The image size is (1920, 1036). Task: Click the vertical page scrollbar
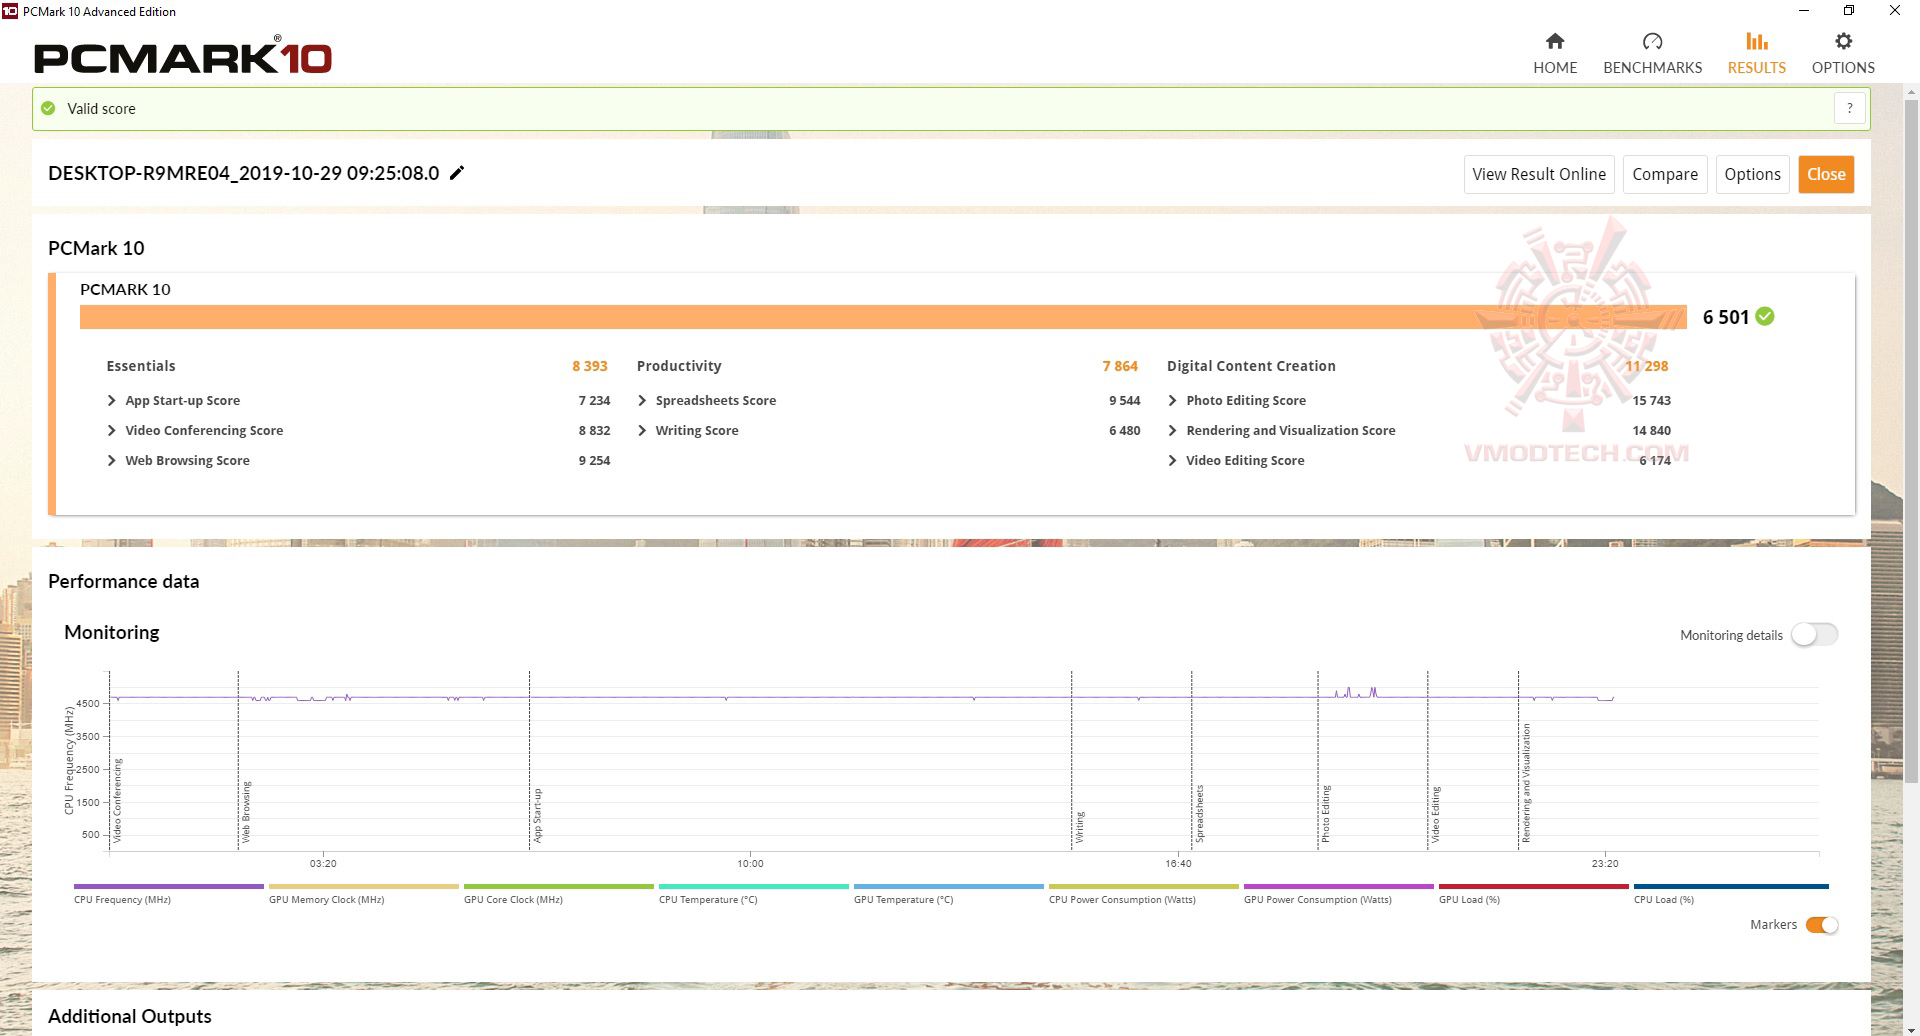[x=1911, y=440]
